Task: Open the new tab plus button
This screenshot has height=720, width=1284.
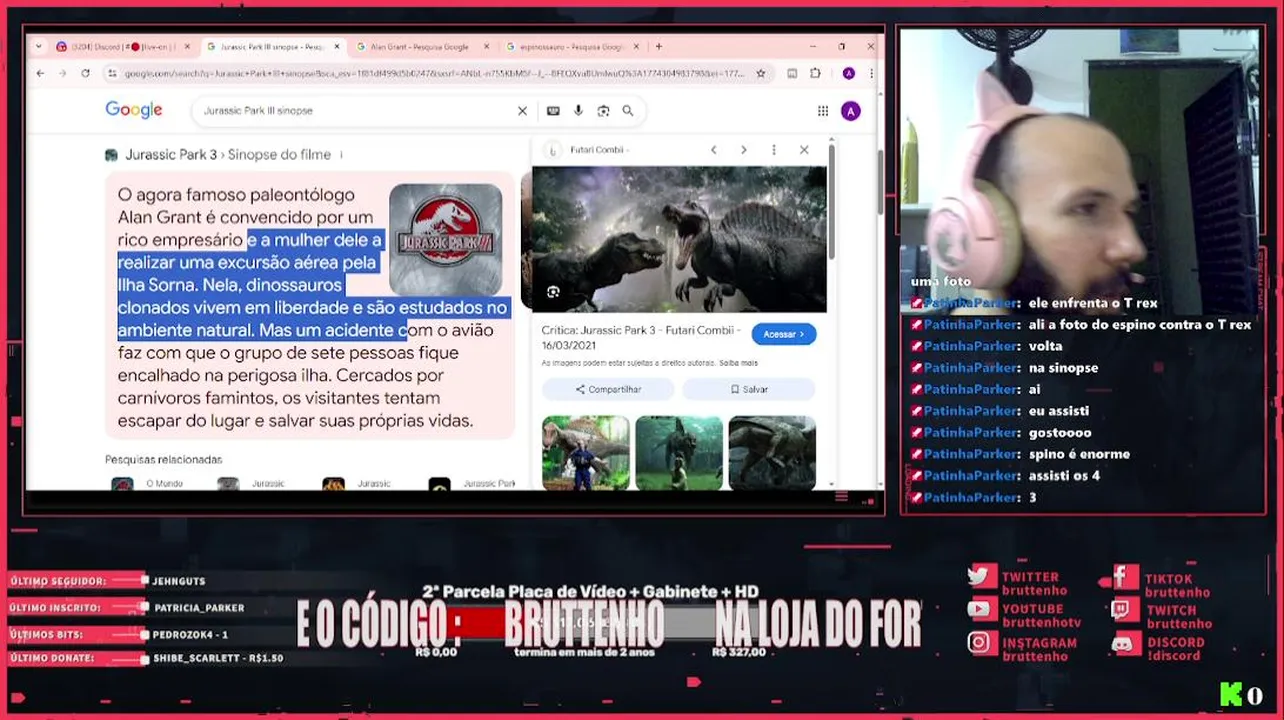Action: coord(658,46)
